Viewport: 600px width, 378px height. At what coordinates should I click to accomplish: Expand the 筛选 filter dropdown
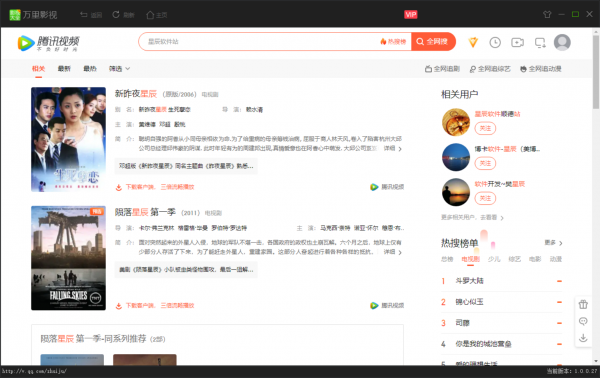click(x=119, y=68)
